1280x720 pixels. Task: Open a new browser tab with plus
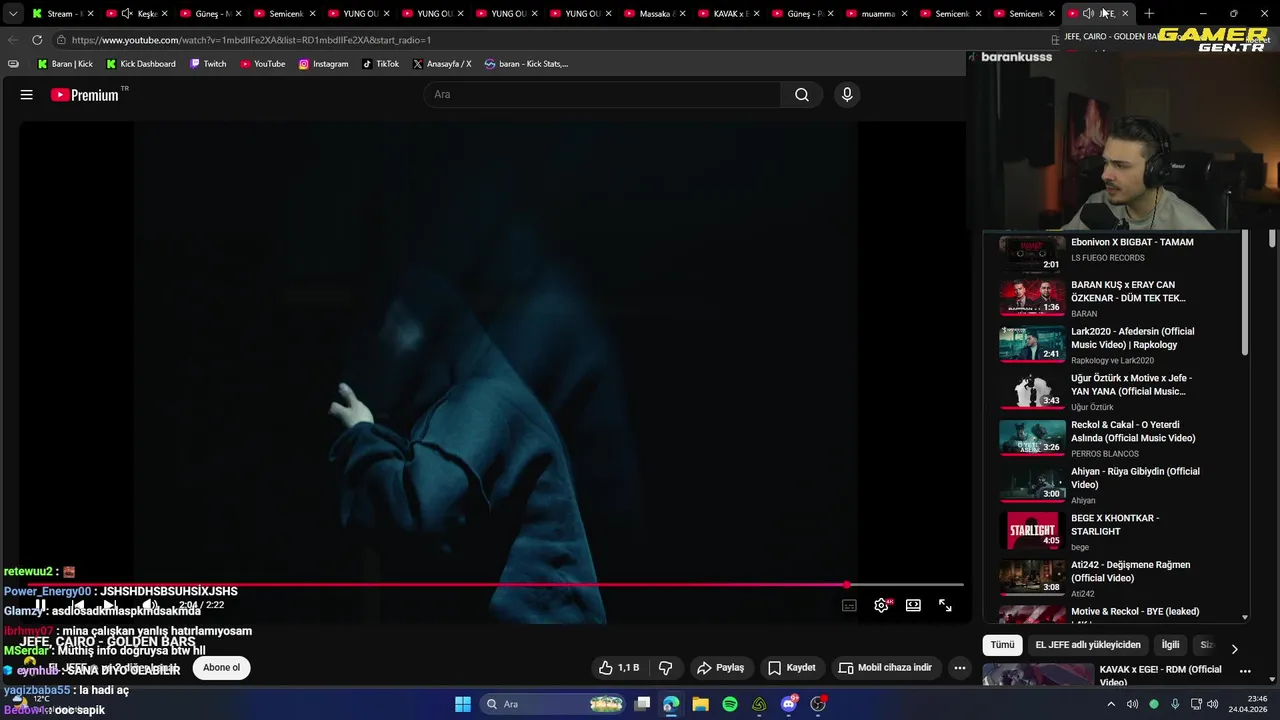point(1149,14)
